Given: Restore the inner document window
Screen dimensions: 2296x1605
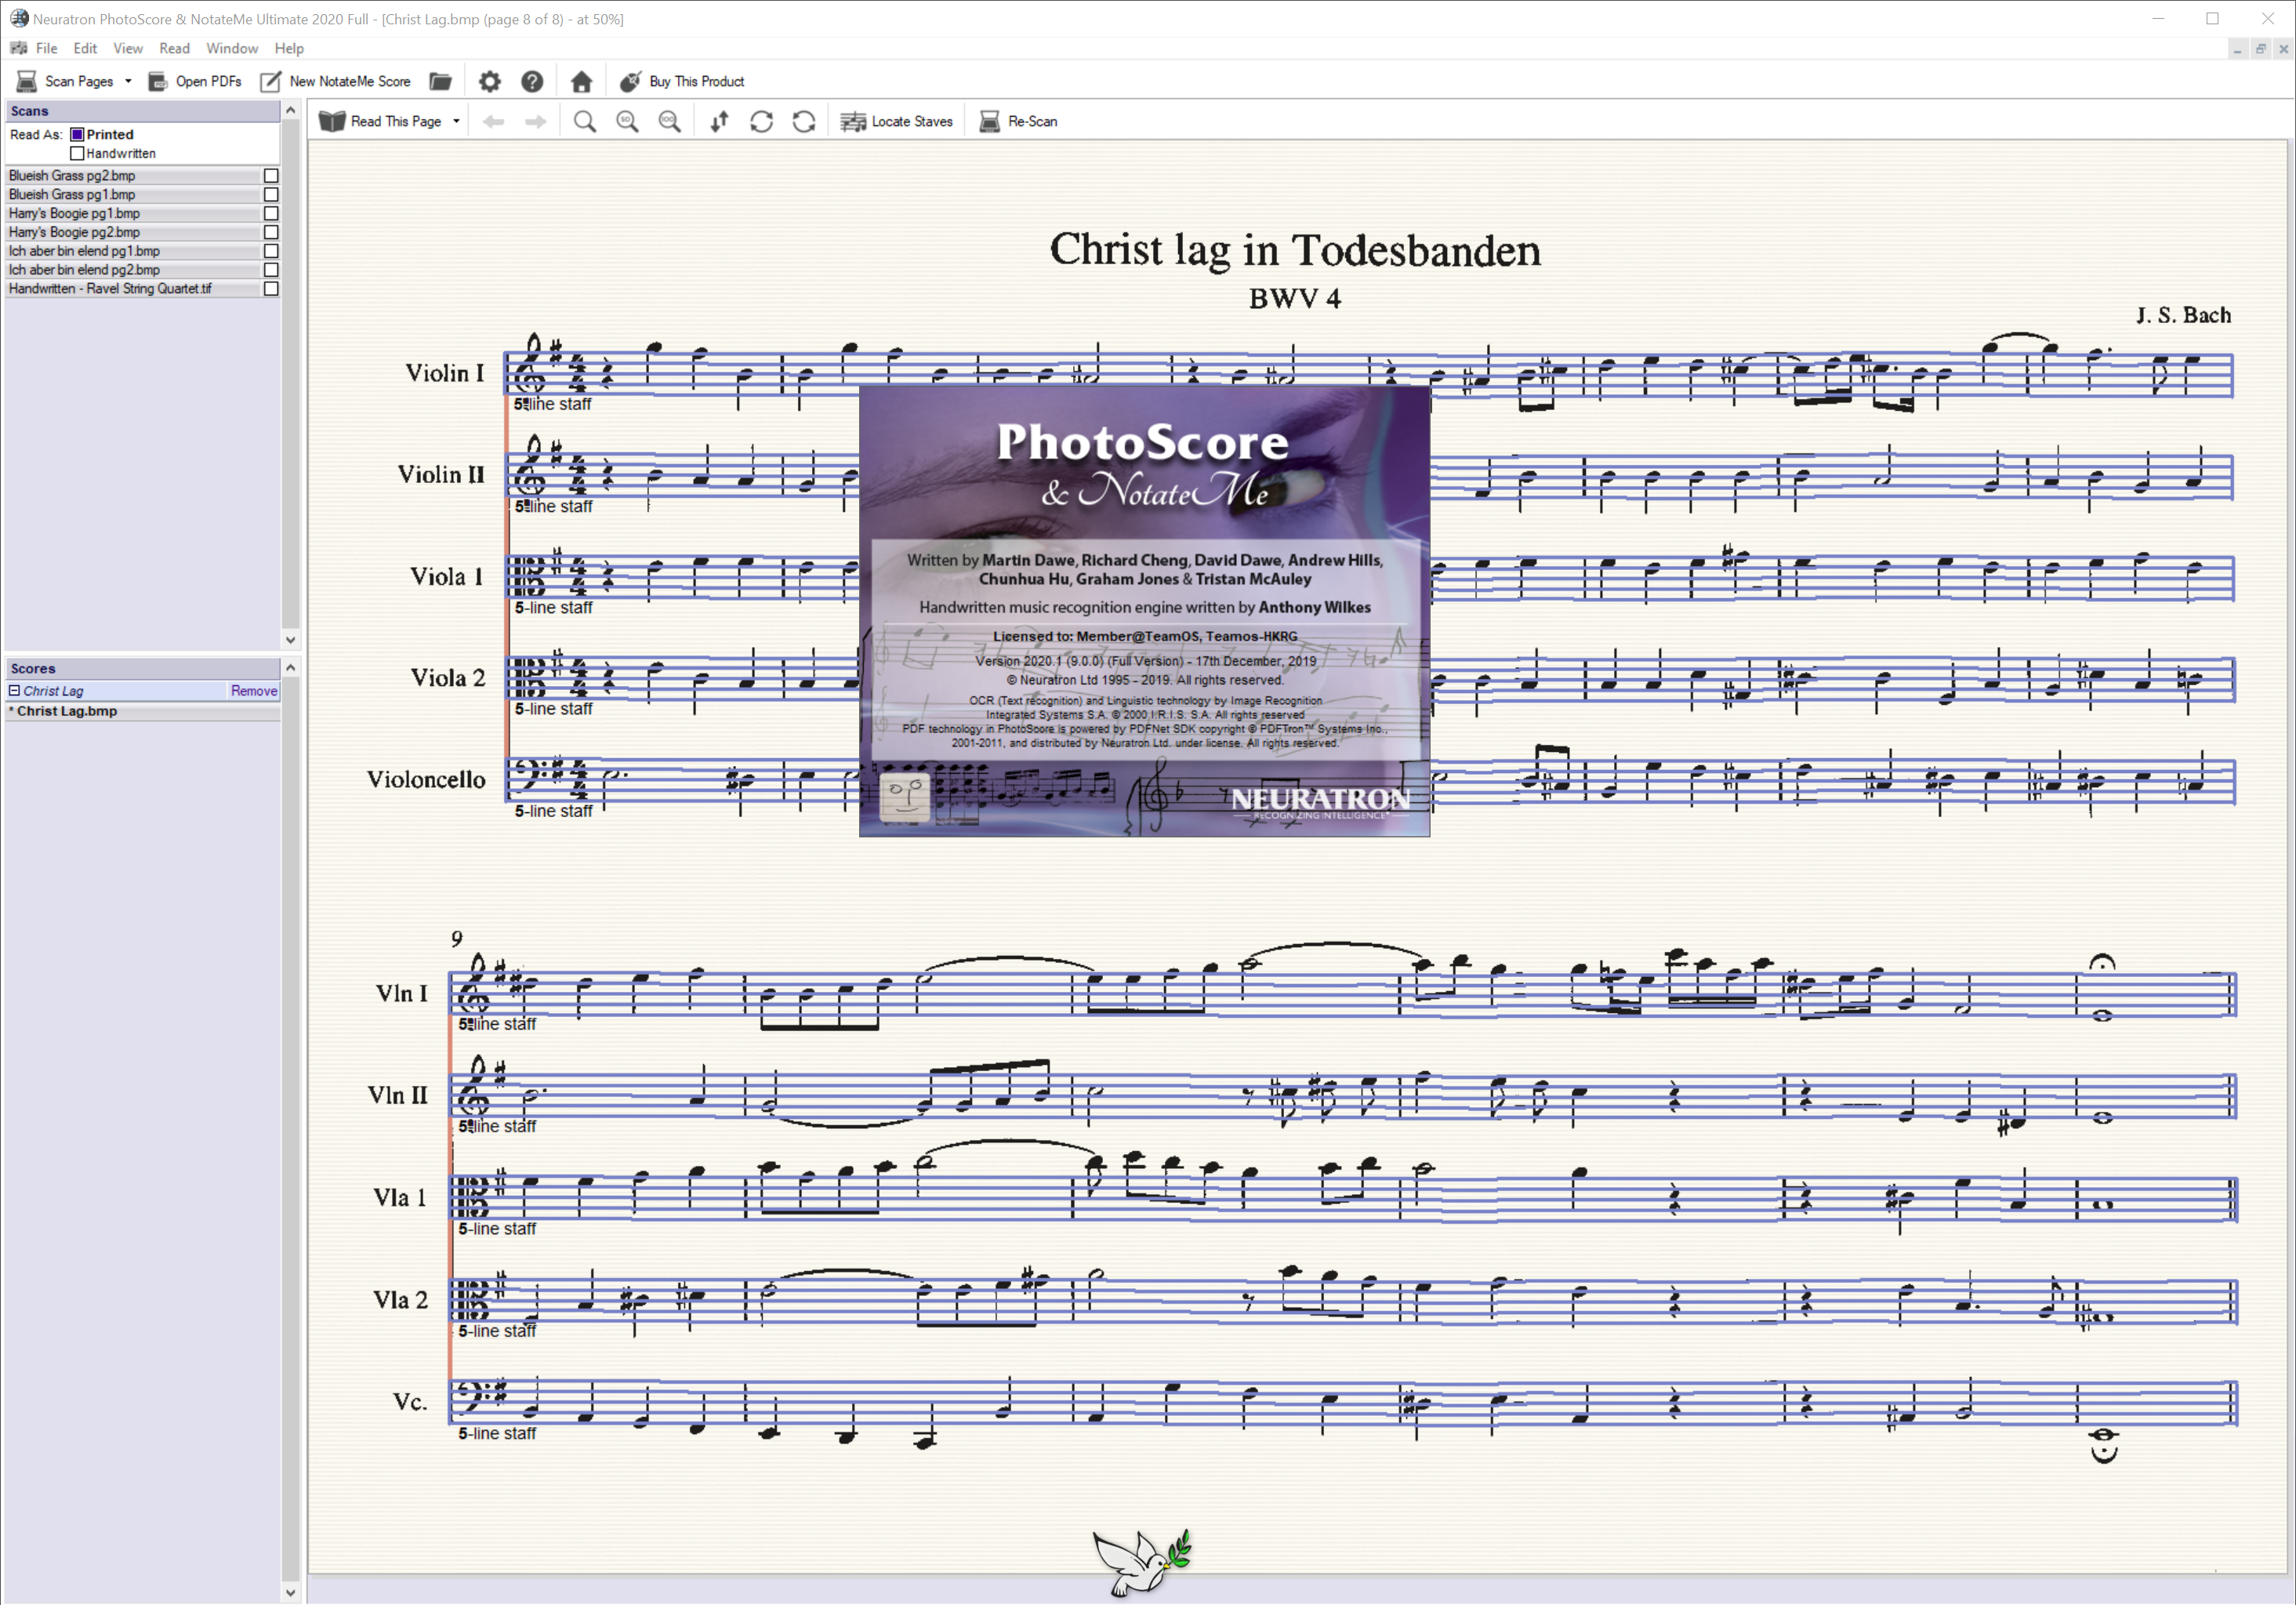Looking at the screenshot, I should 2260,49.
